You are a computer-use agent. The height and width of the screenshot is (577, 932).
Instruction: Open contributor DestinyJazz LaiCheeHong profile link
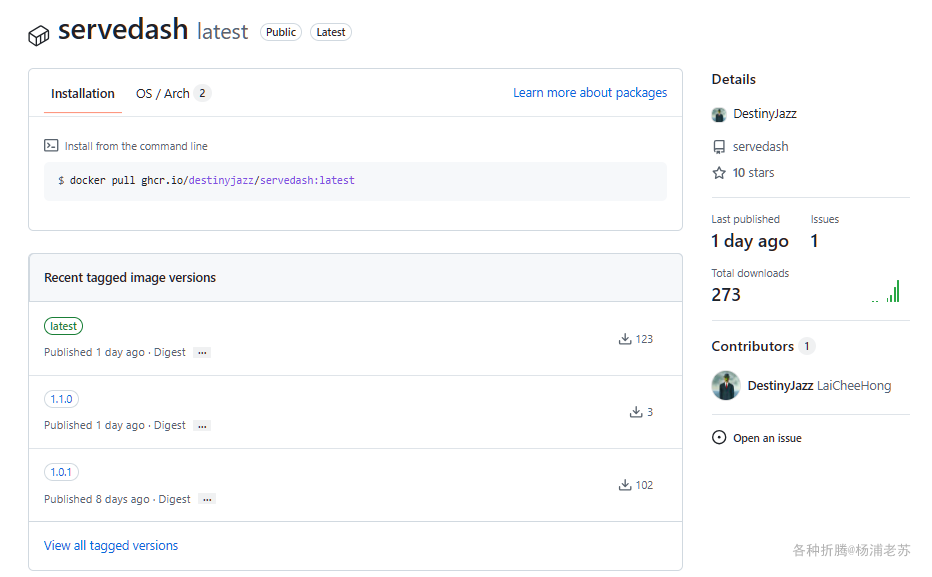pos(819,386)
